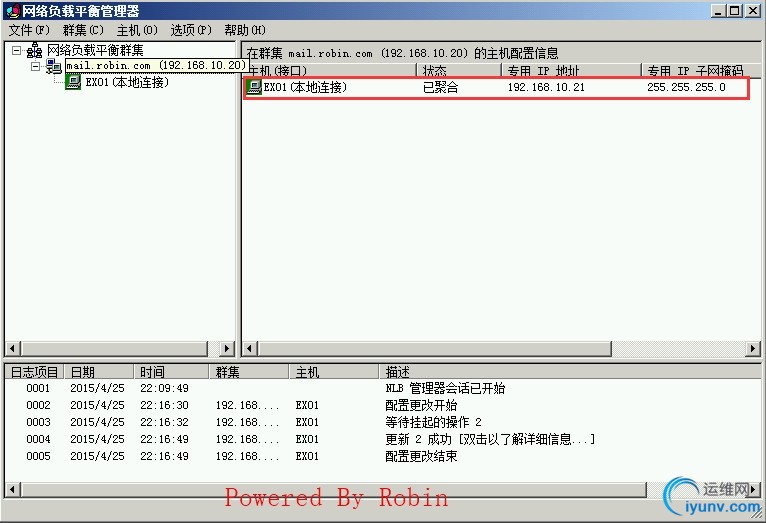Sort by 专用 IP 子网掩码 column header
766x523 pixels.
point(701,70)
